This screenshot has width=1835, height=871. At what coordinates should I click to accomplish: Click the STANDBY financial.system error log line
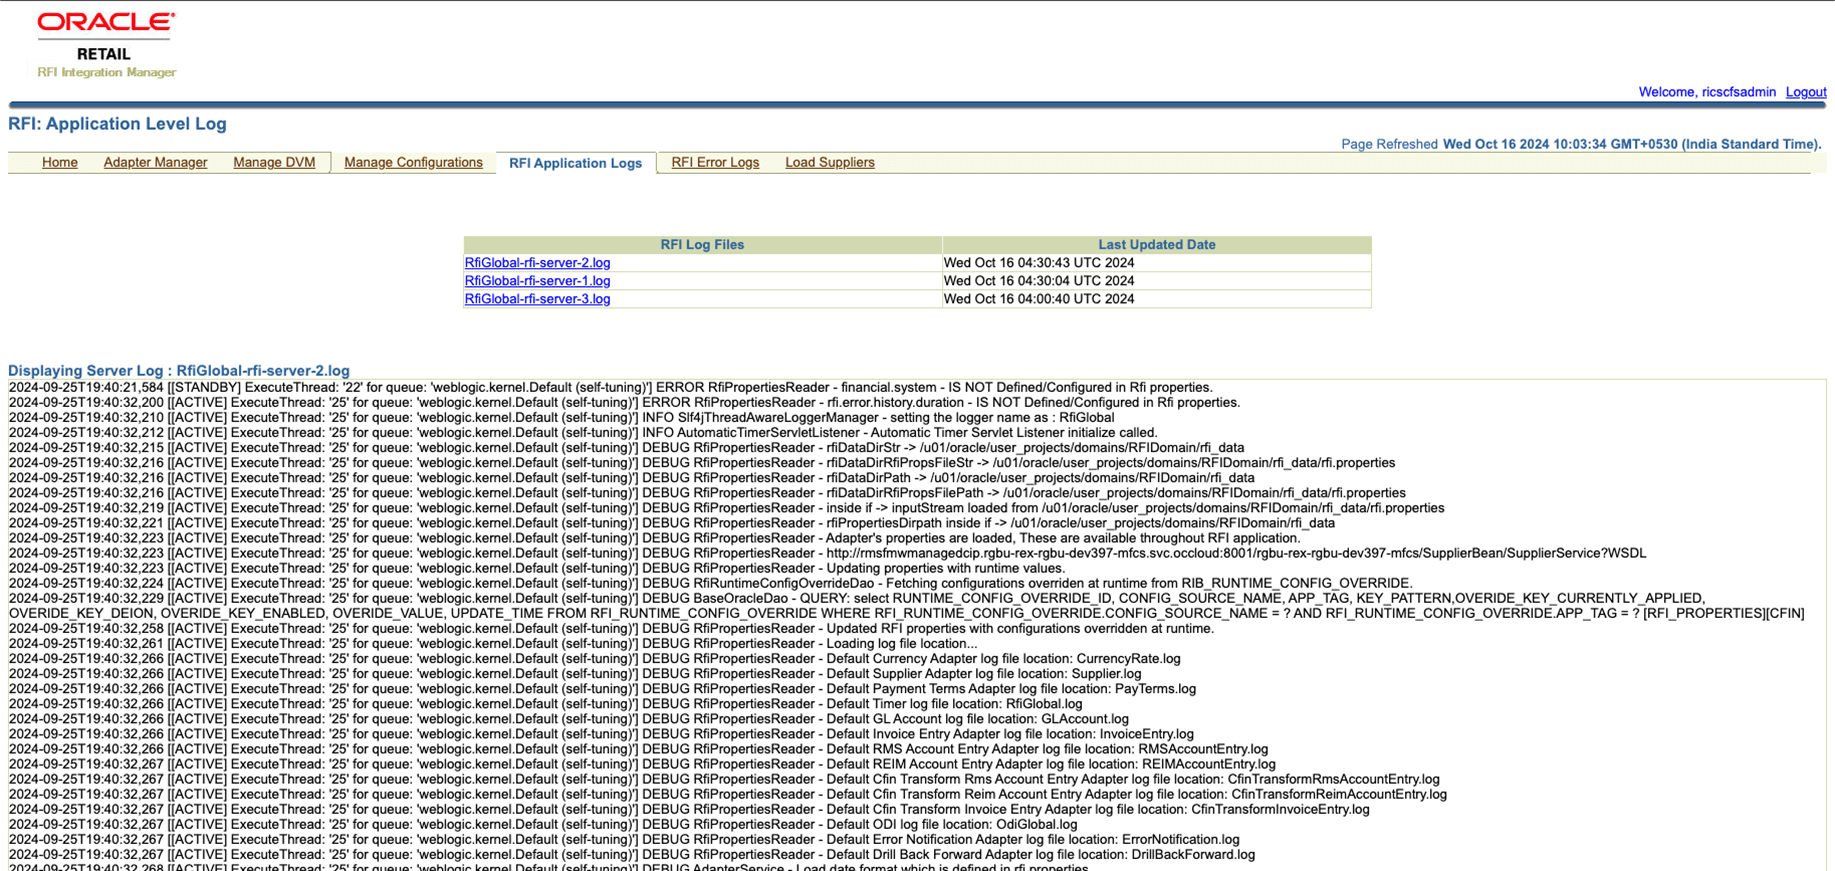click(x=610, y=388)
